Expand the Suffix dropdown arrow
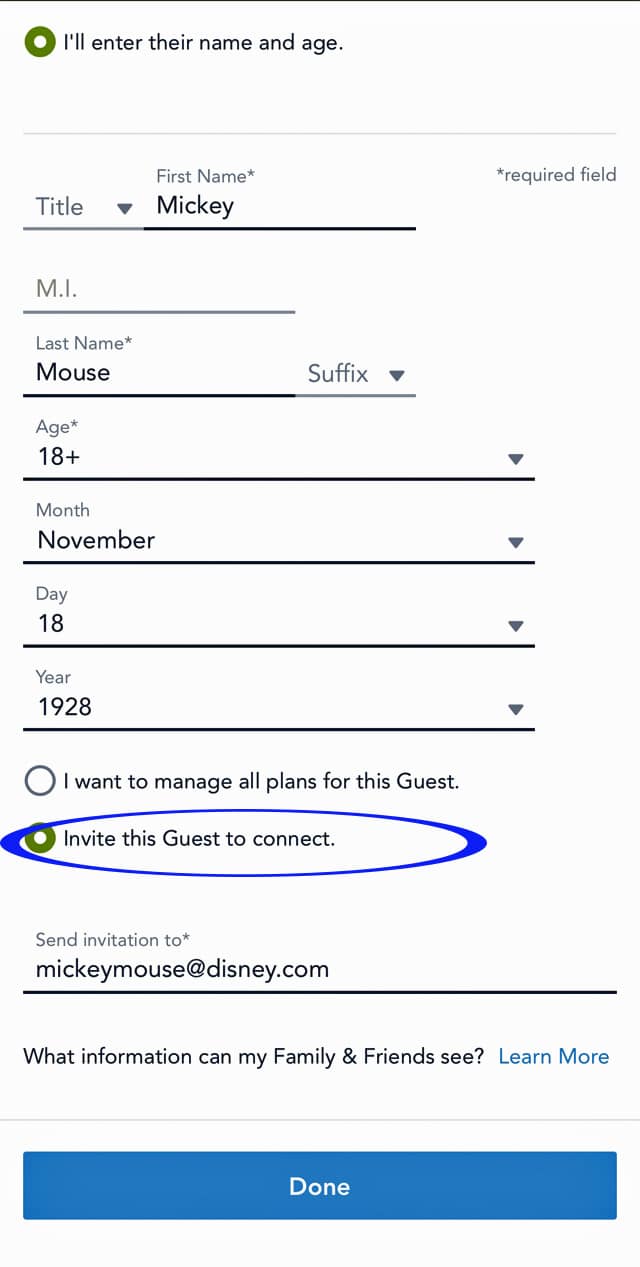Screen dimensions: 640x1267 point(396,376)
